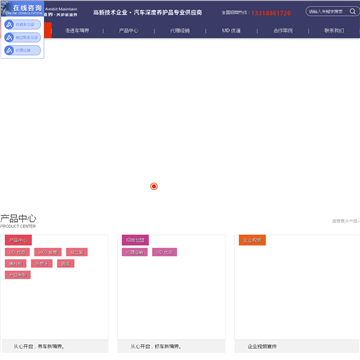Open the red highlighted home nav item

point(48,30)
